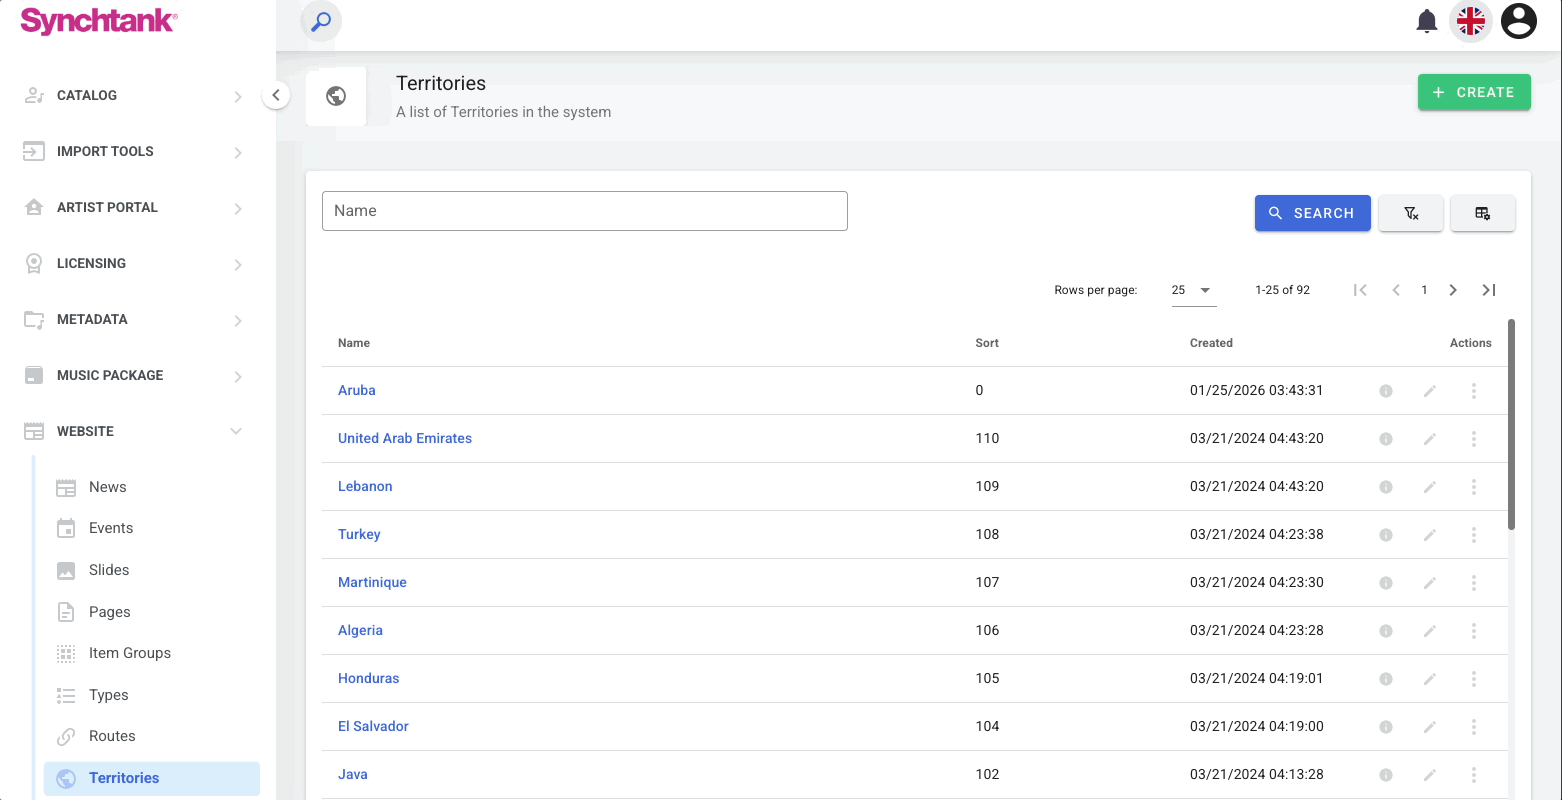Focus the Name search field
This screenshot has width=1562, height=800.
point(585,211)
